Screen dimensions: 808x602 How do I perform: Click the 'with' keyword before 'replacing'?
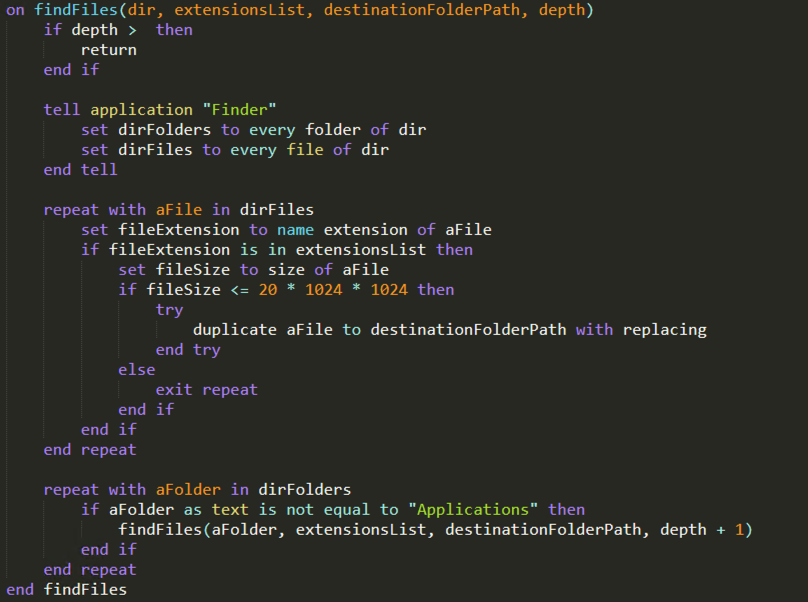[x=595, y=330]
